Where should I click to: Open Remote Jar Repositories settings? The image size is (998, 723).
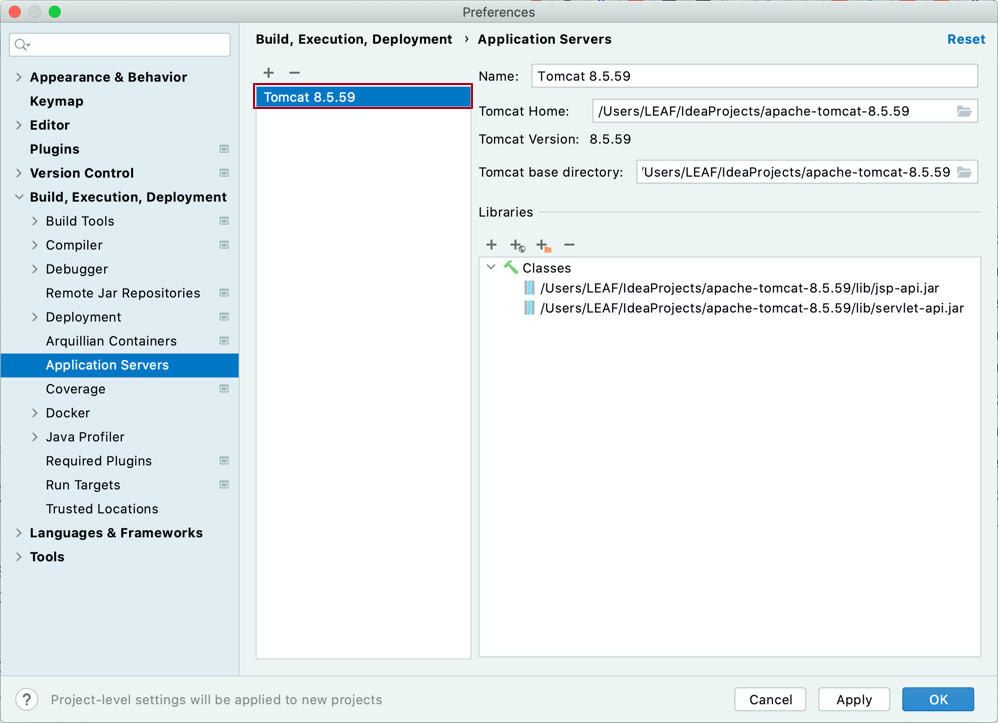123,293
